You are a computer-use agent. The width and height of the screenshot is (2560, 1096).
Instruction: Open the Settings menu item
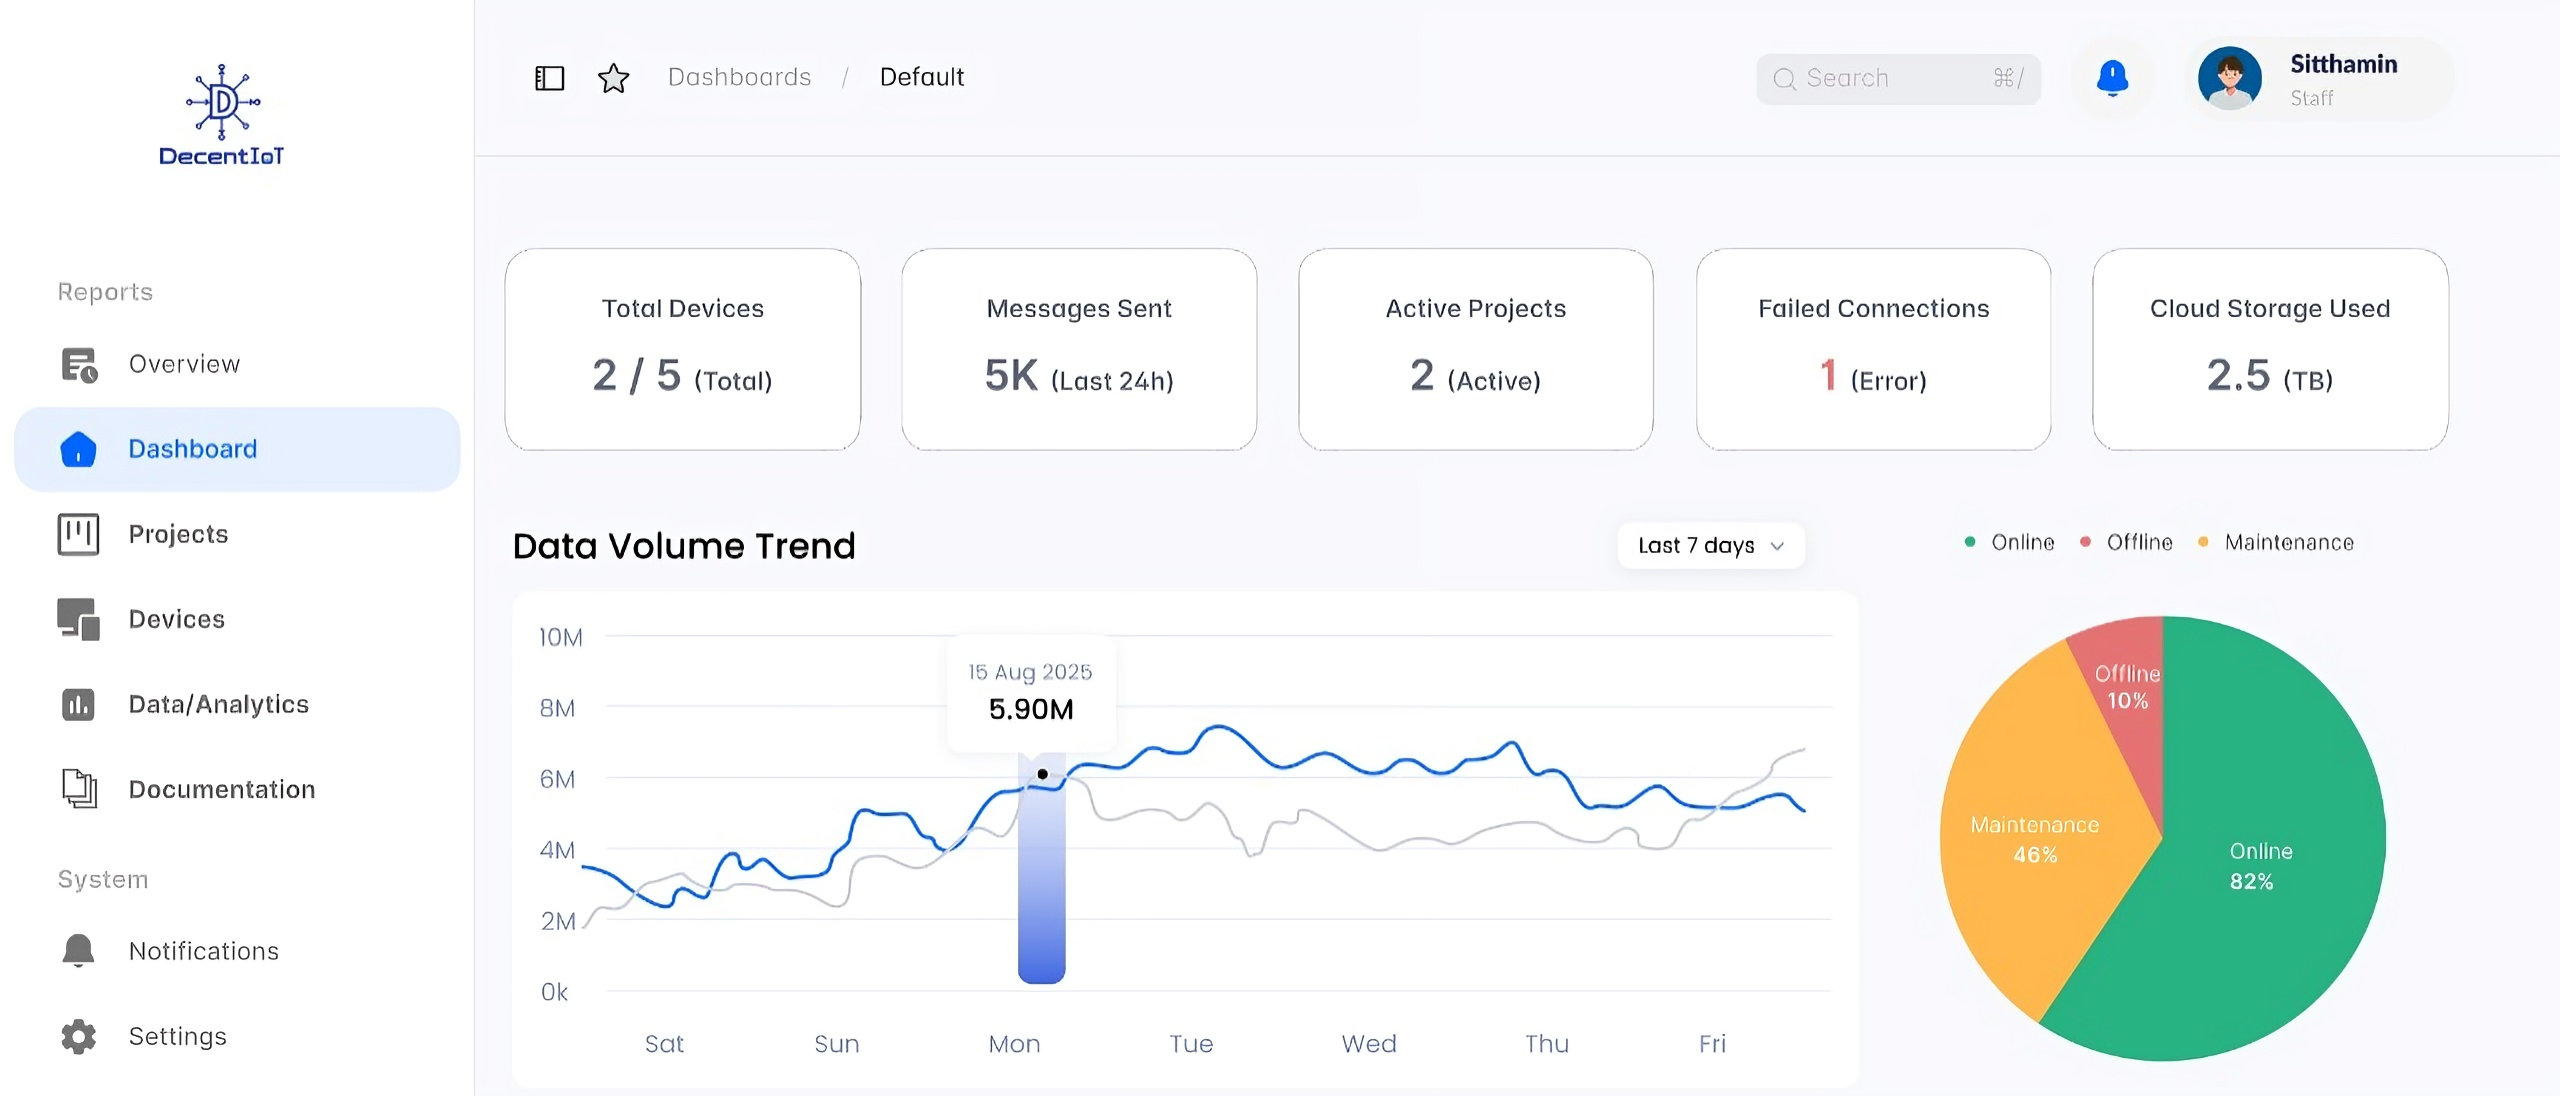(x=177, y=1037)
